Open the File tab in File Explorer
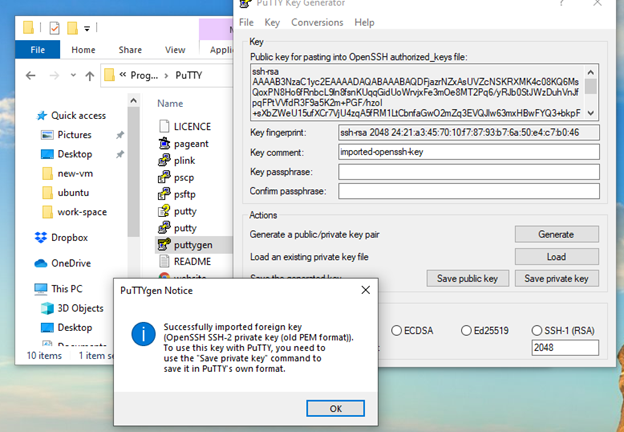 [x=37, y=50]
